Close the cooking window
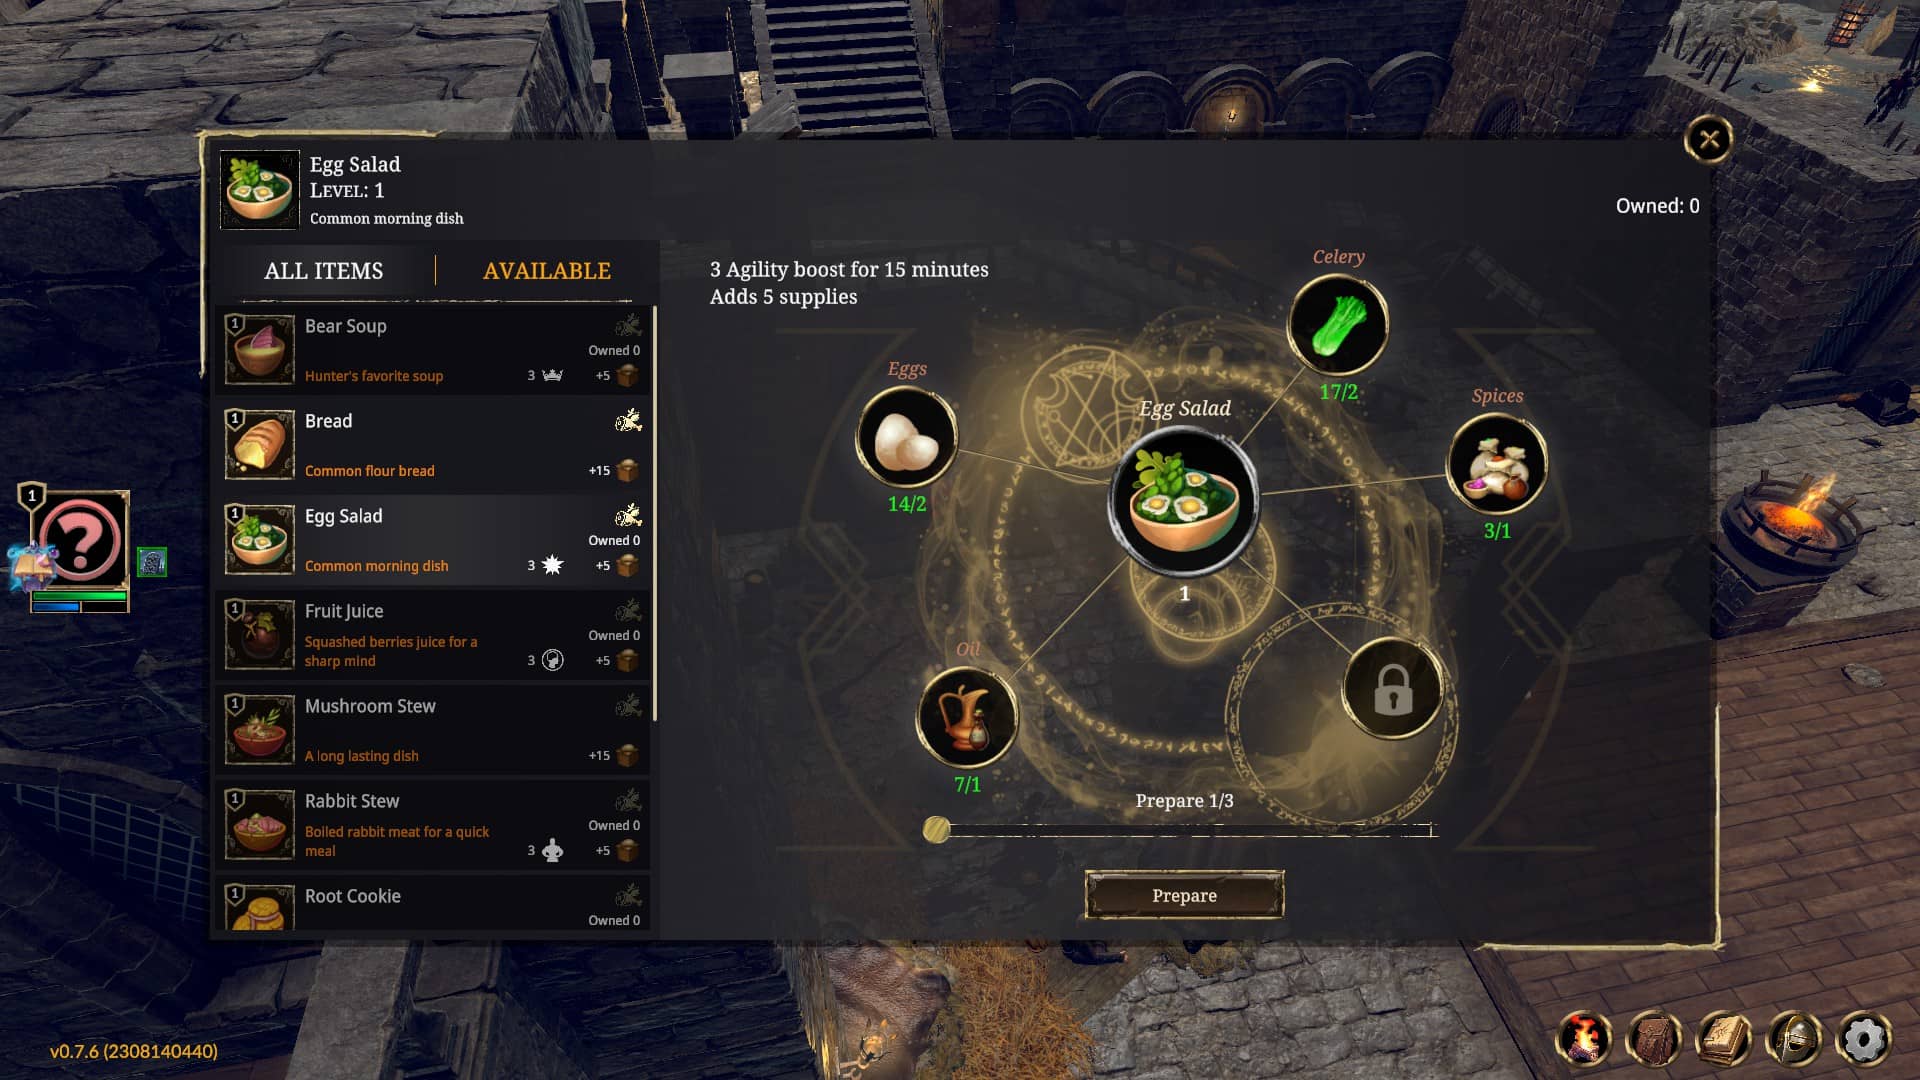The image size is (1920, 1080). pos(1709,139)
